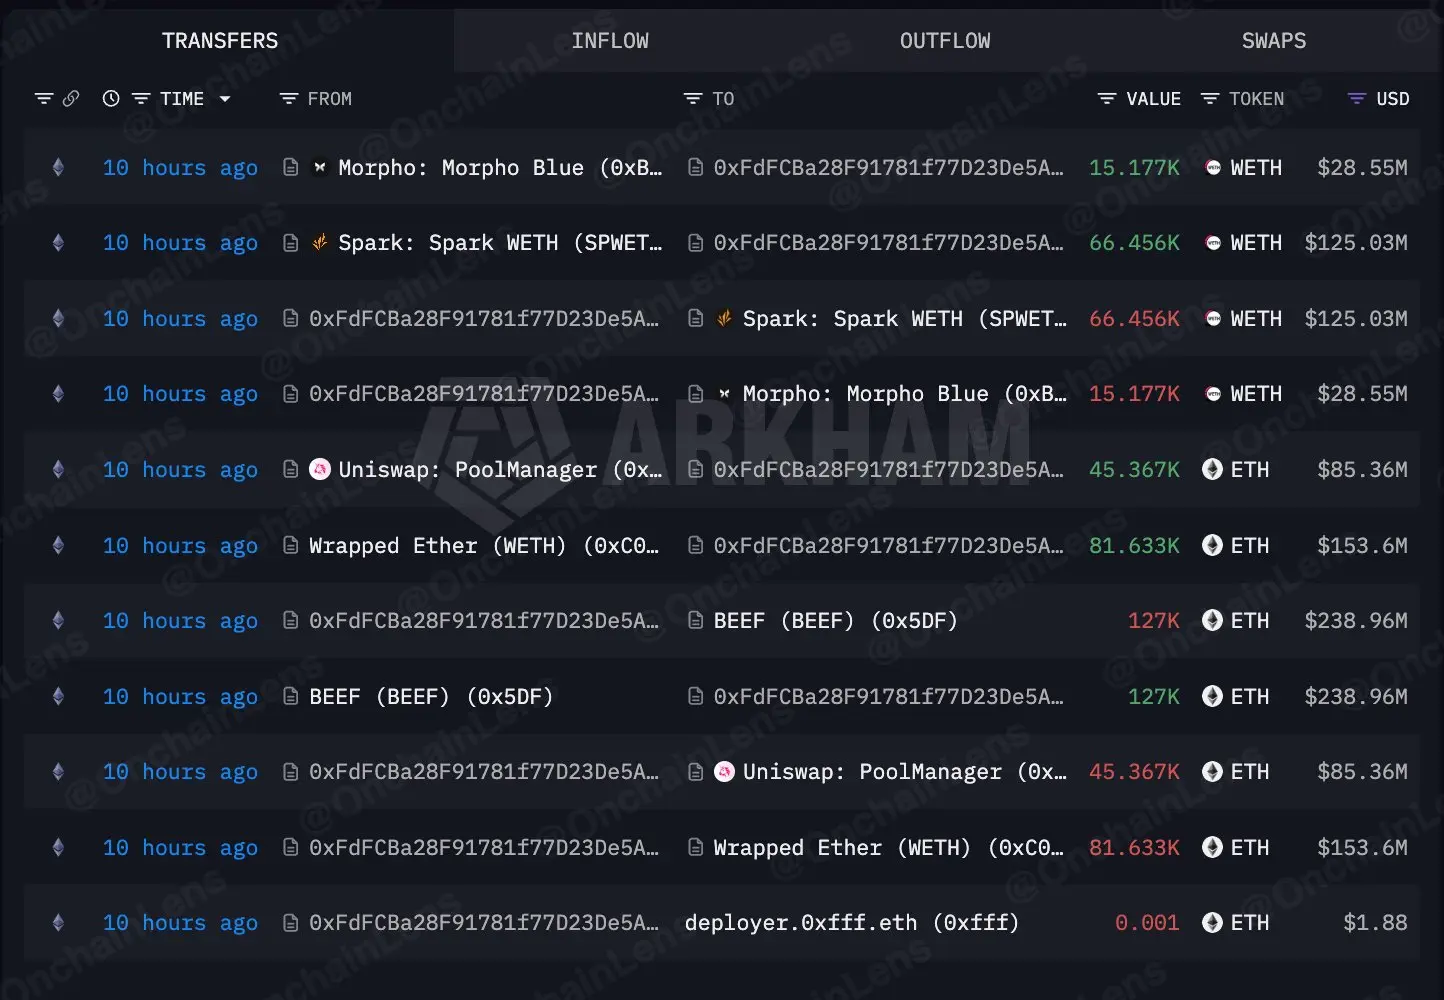Toggle the clock time-format icon
This screenshot has width=1444, height=1000.
coord(111,99)
